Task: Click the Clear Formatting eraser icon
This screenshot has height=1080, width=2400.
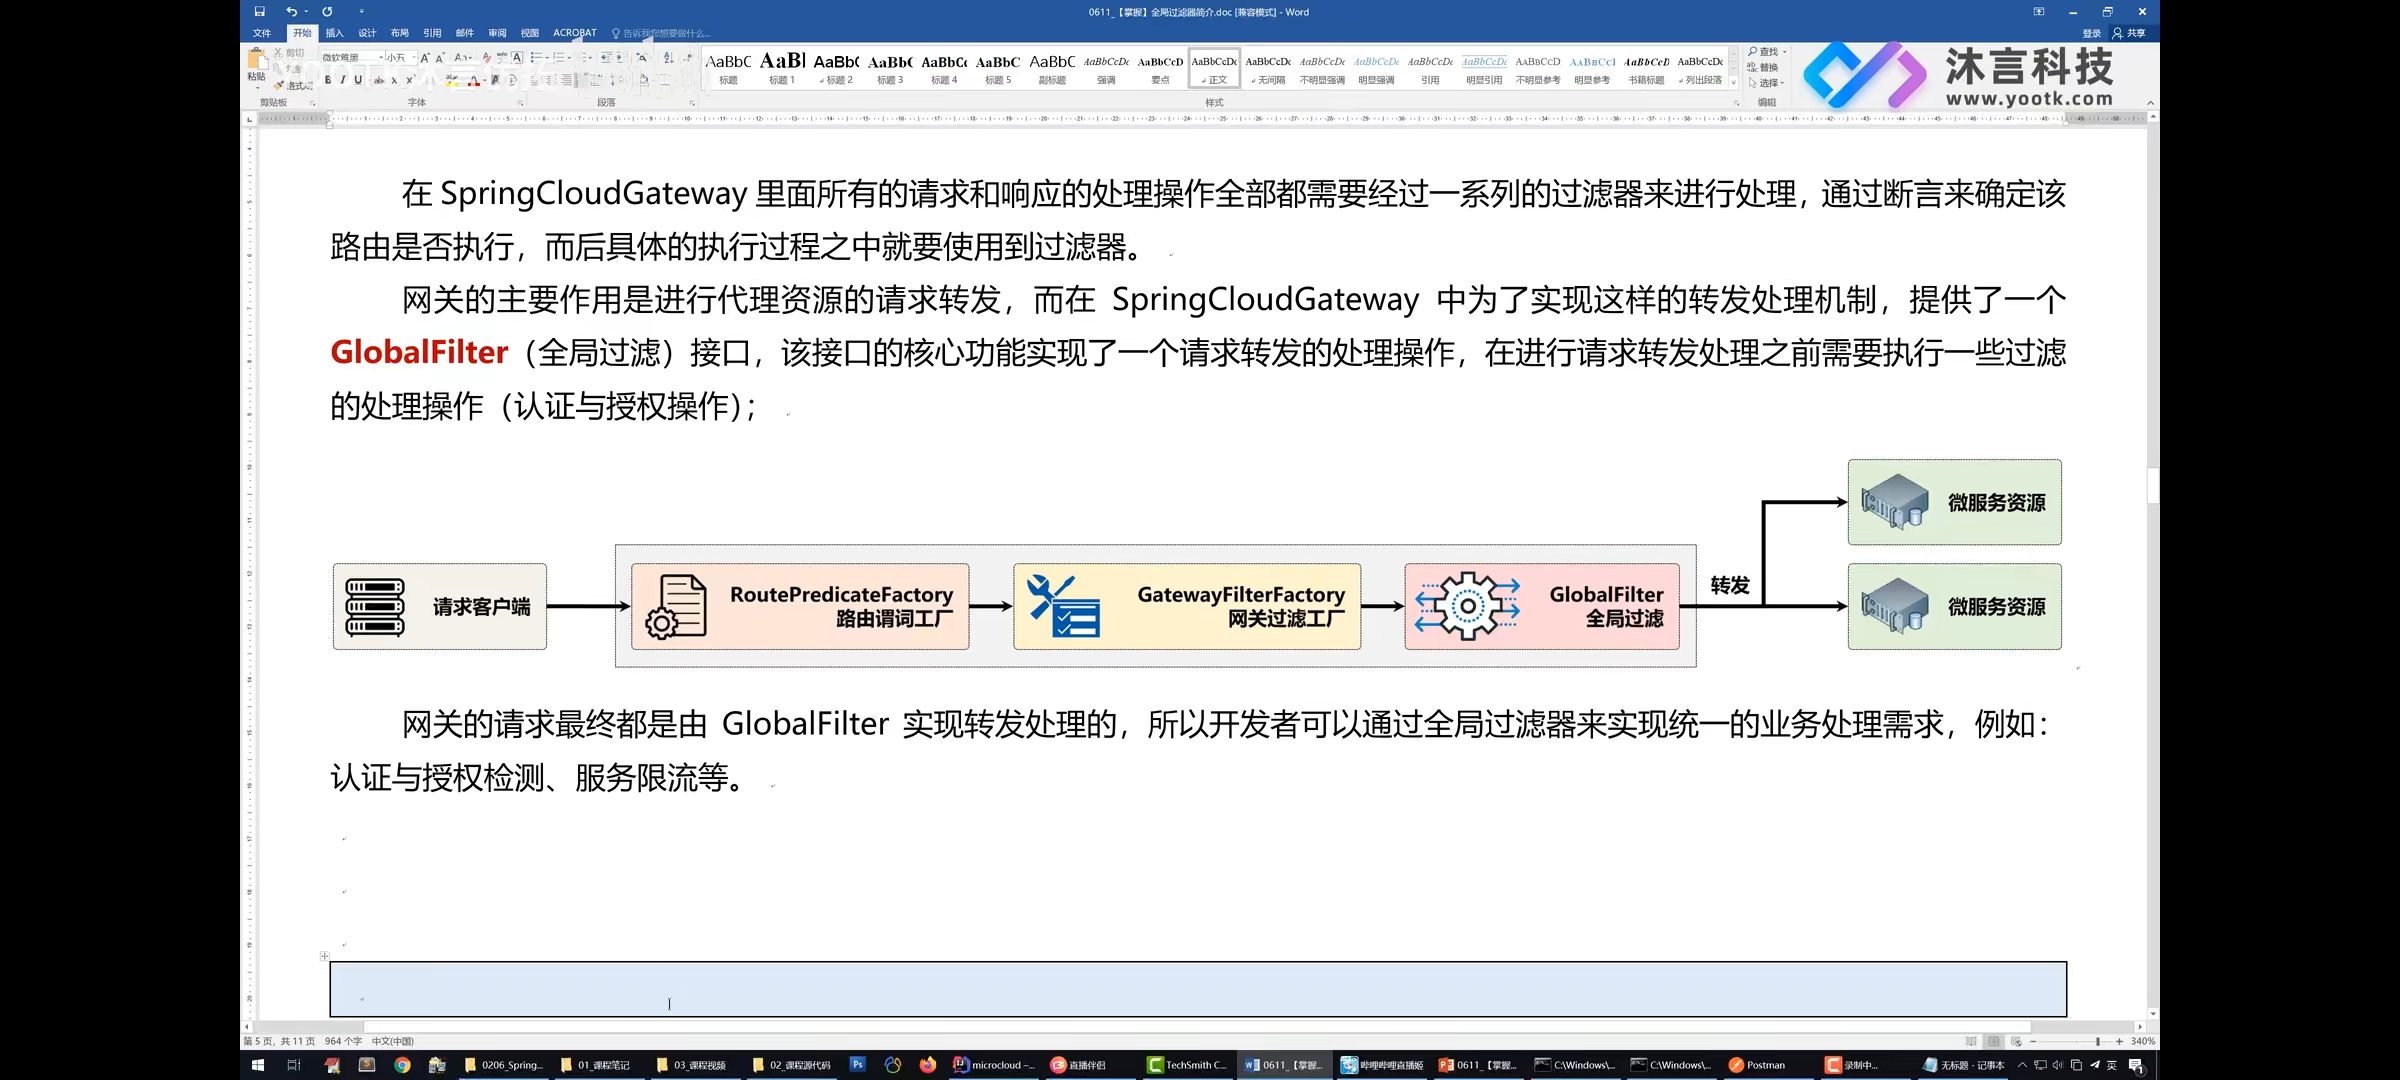Action: click(x=487, y=58)
